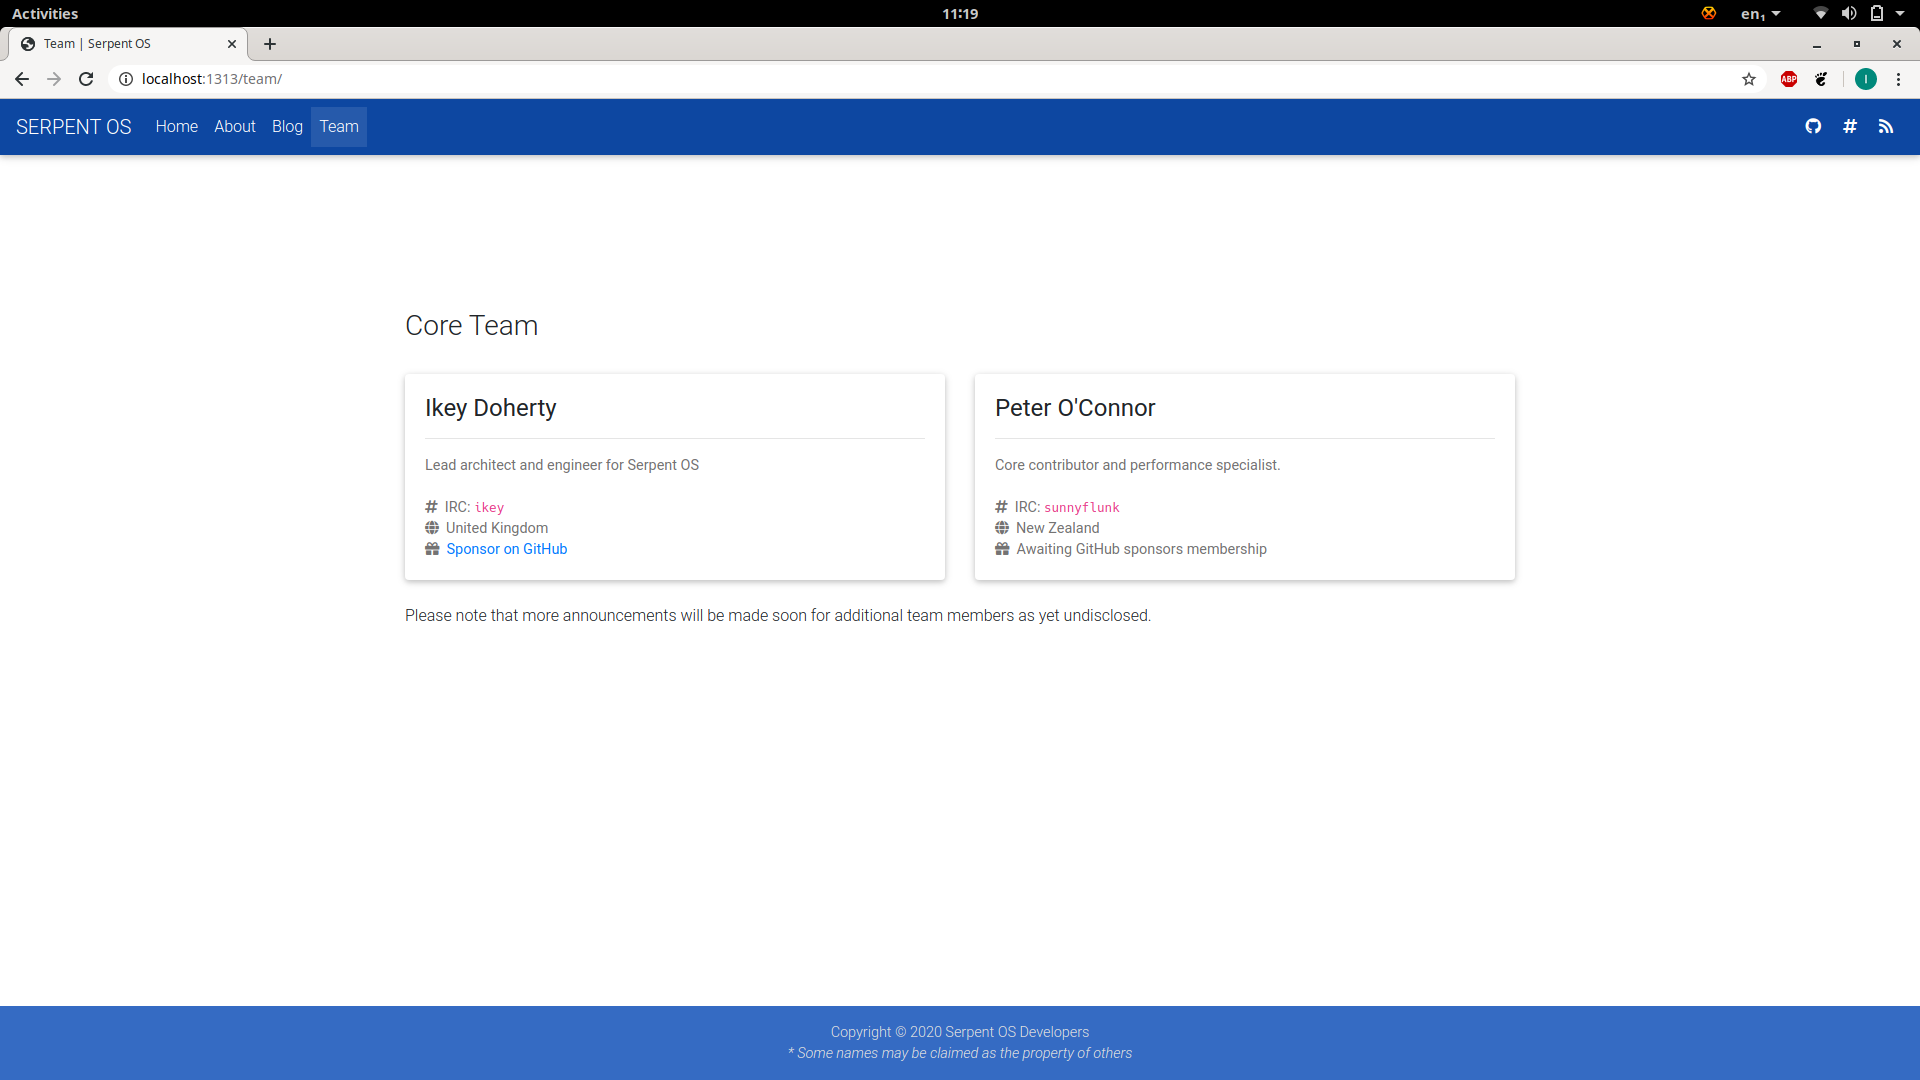This screenshot has height=1080, width=1920.
Task: Select the Team nav item
Action: (339, 127)
